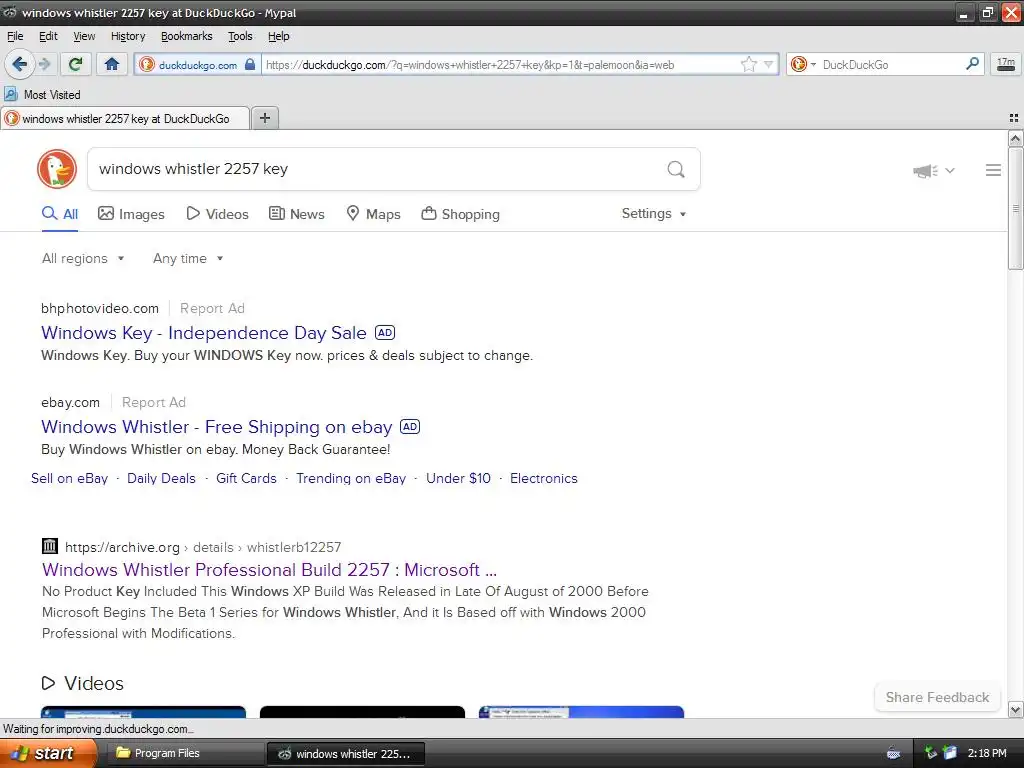Bookmark this page with the star icon

pyautogui.click(x=748, y=64)
